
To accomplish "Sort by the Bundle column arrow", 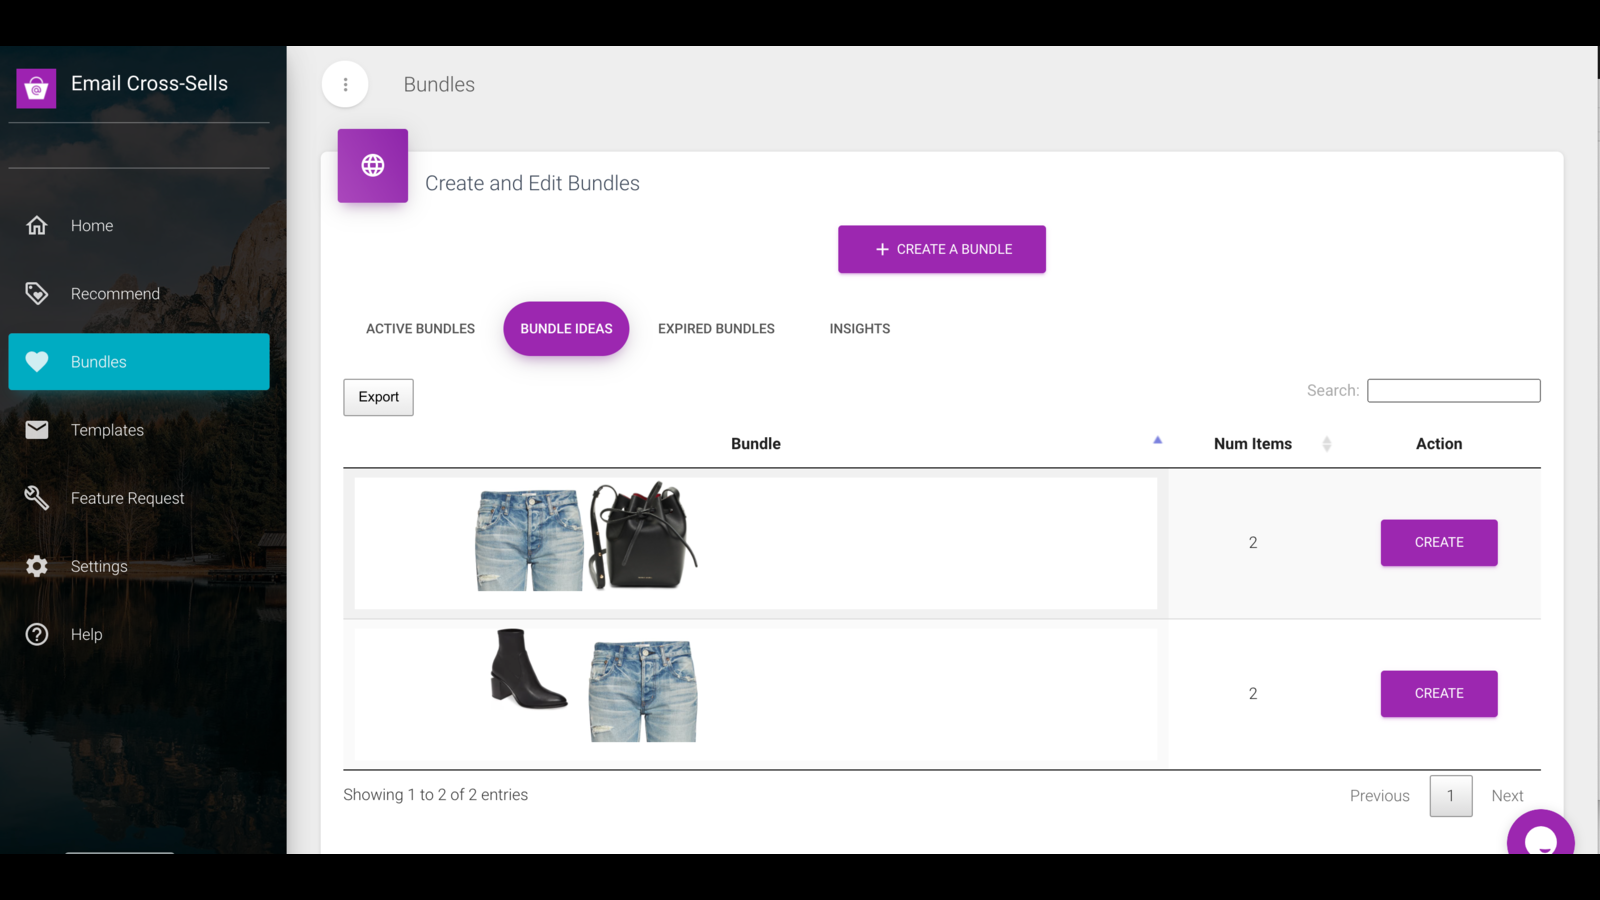I will coord(1158,440).
